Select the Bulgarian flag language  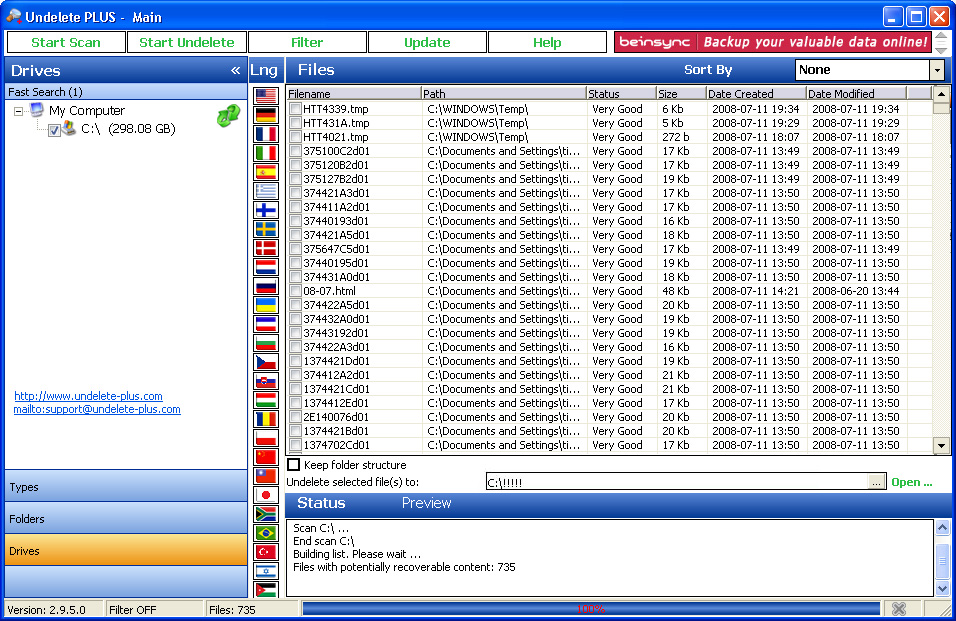[x=266, y=342]
